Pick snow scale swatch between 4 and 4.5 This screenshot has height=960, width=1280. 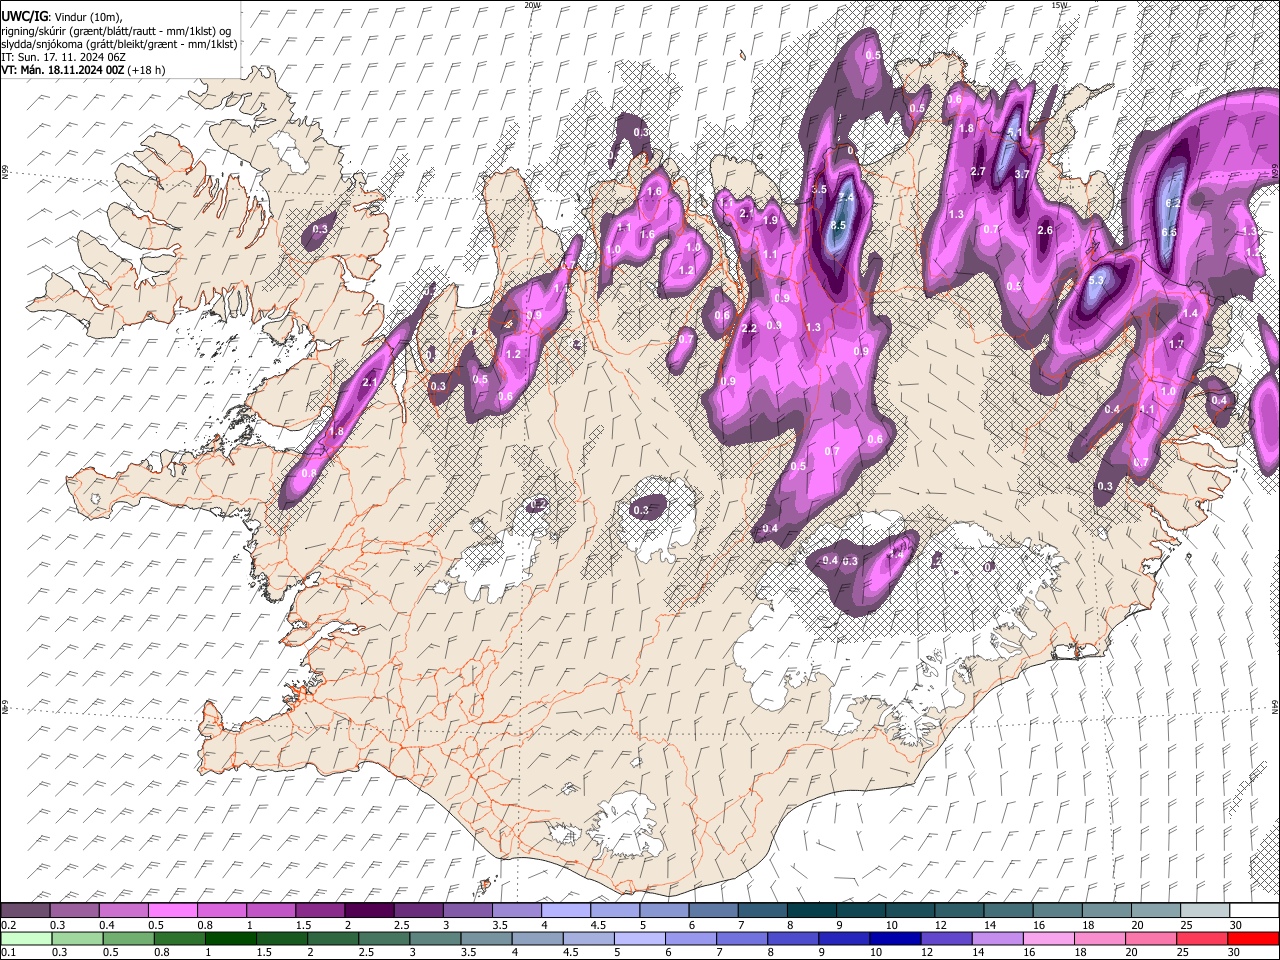pos(566,910)
